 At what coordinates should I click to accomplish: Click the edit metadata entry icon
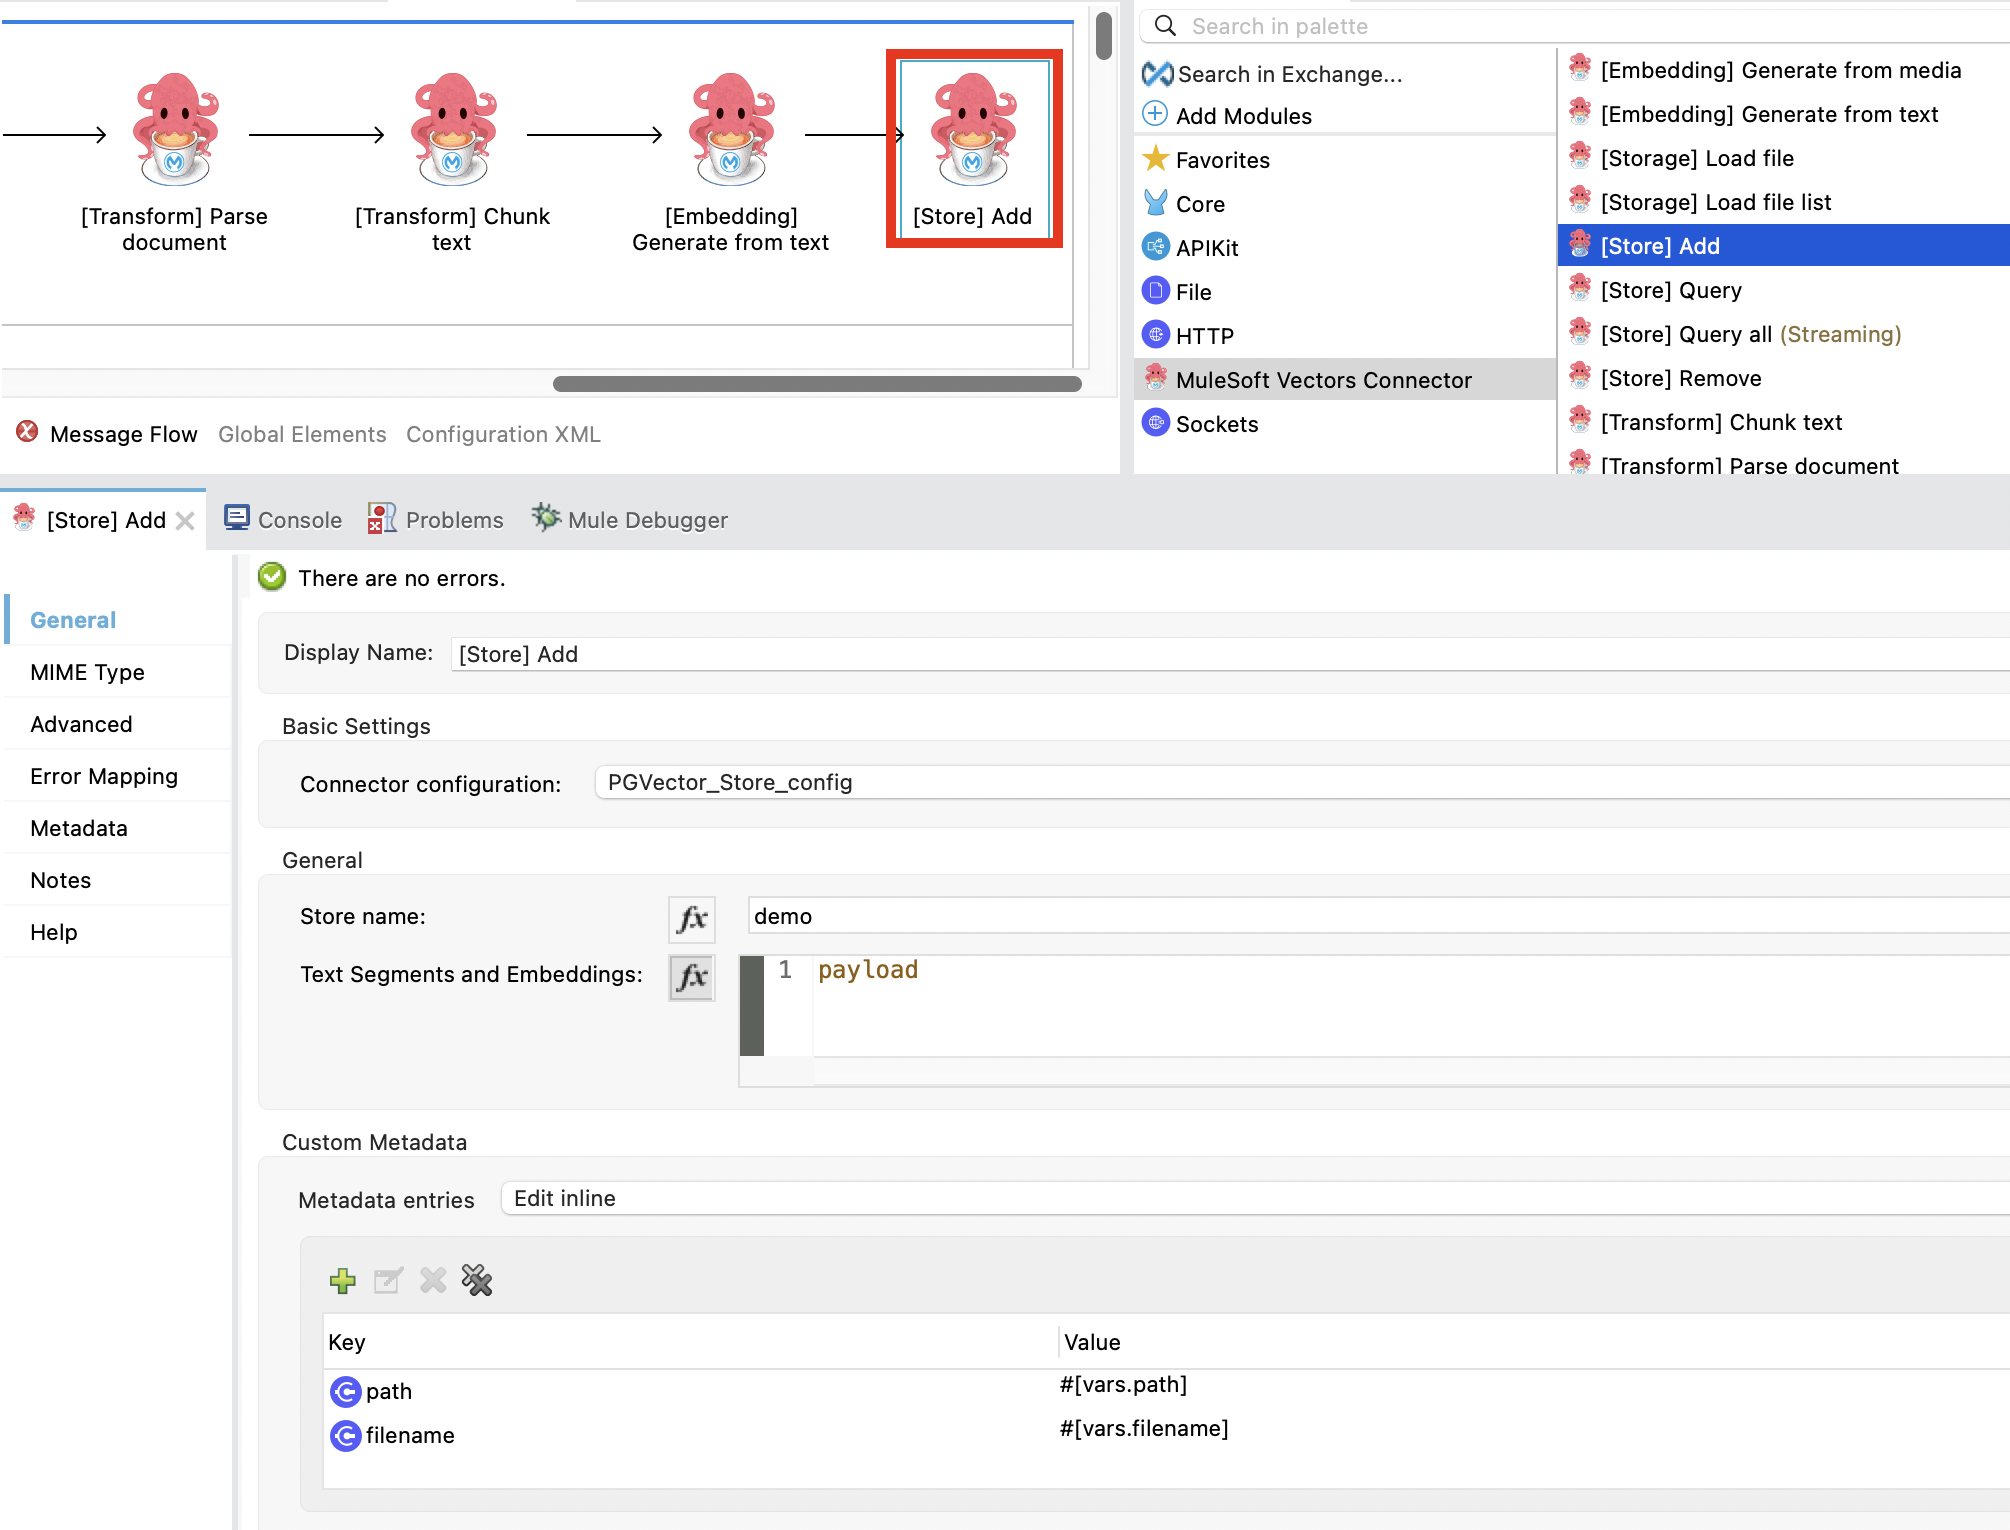point(388,1281)
